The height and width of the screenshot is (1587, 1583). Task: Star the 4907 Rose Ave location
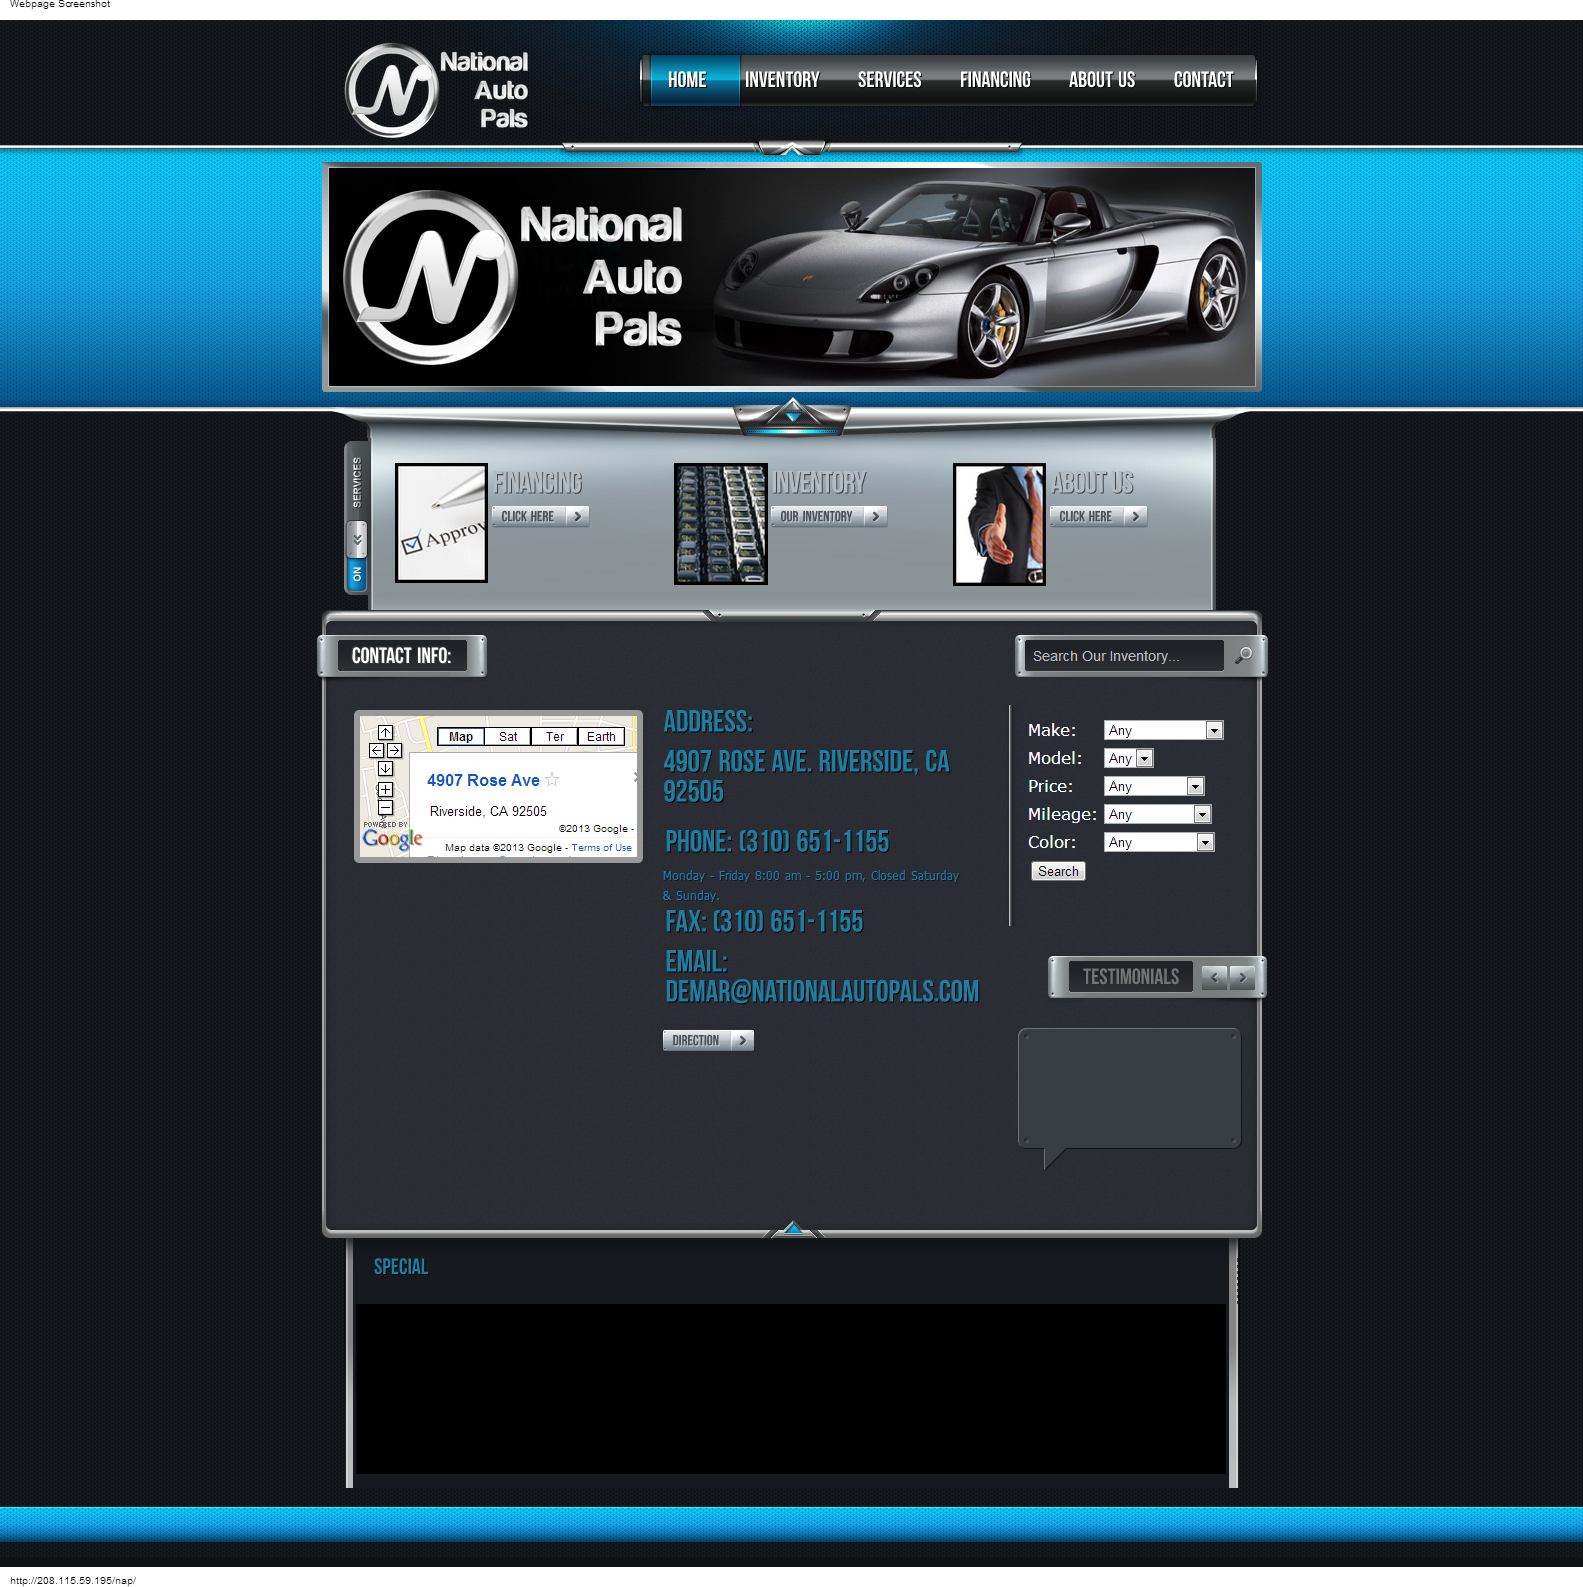[x=552, y=780]
